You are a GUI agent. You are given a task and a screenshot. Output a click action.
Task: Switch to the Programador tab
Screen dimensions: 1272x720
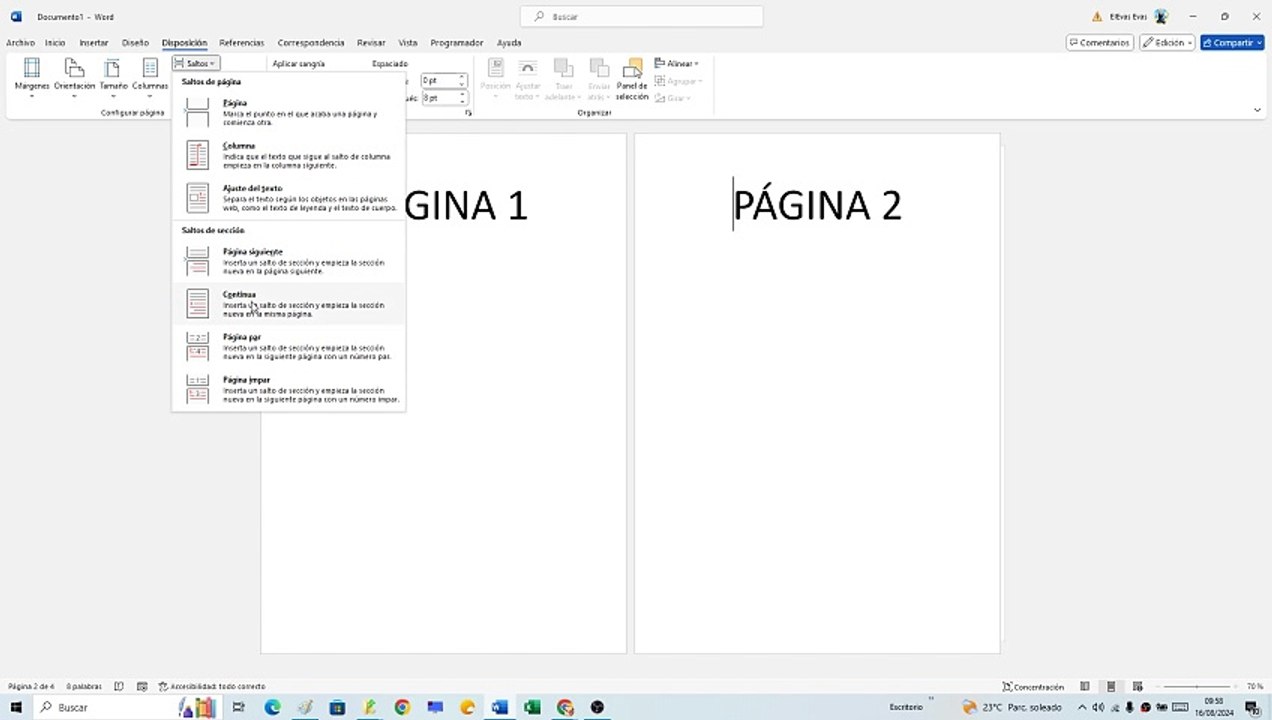457,43
